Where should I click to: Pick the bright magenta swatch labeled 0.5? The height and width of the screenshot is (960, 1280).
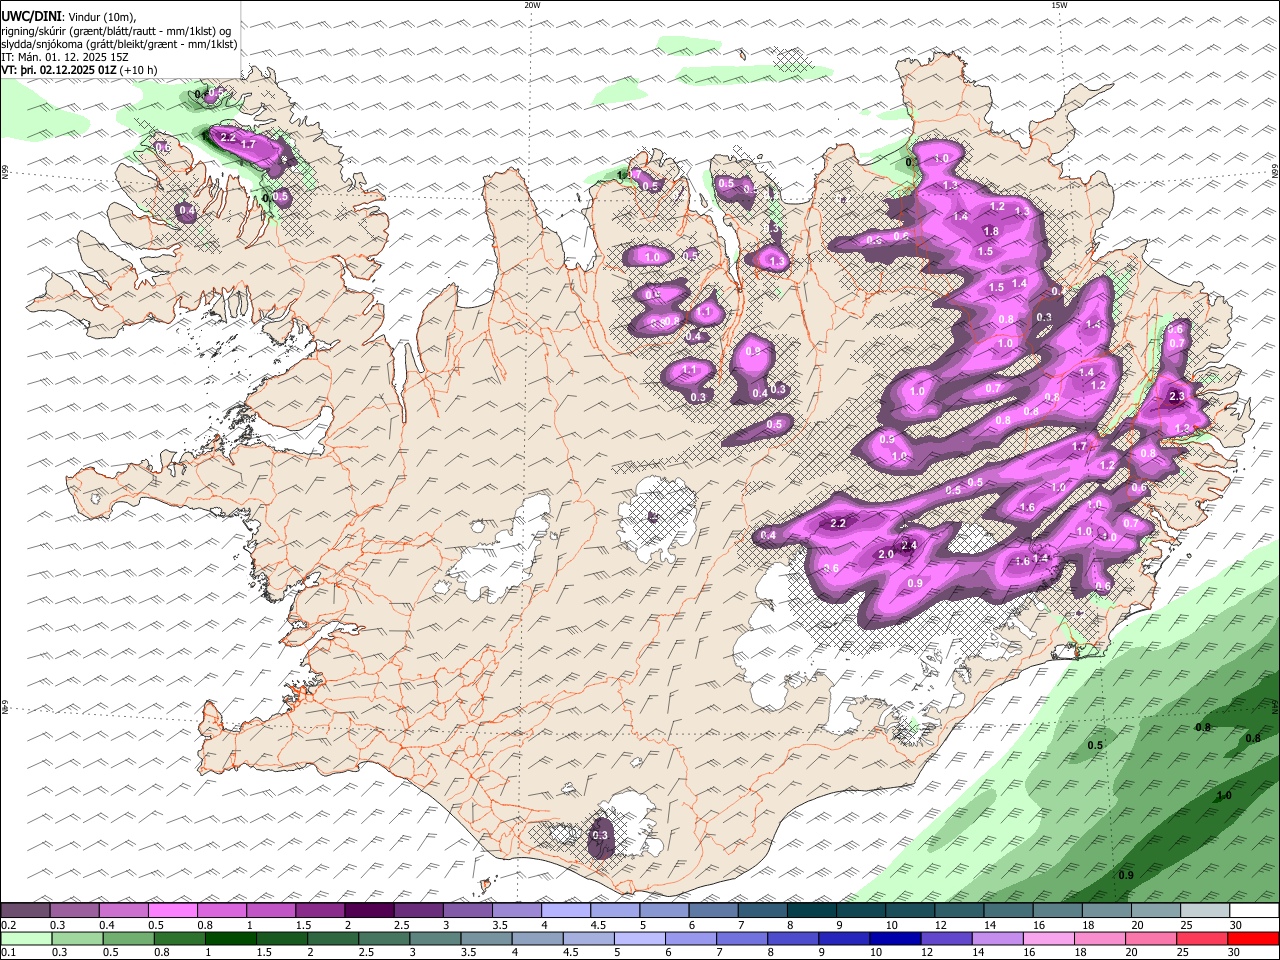click(x=172, y=911)
